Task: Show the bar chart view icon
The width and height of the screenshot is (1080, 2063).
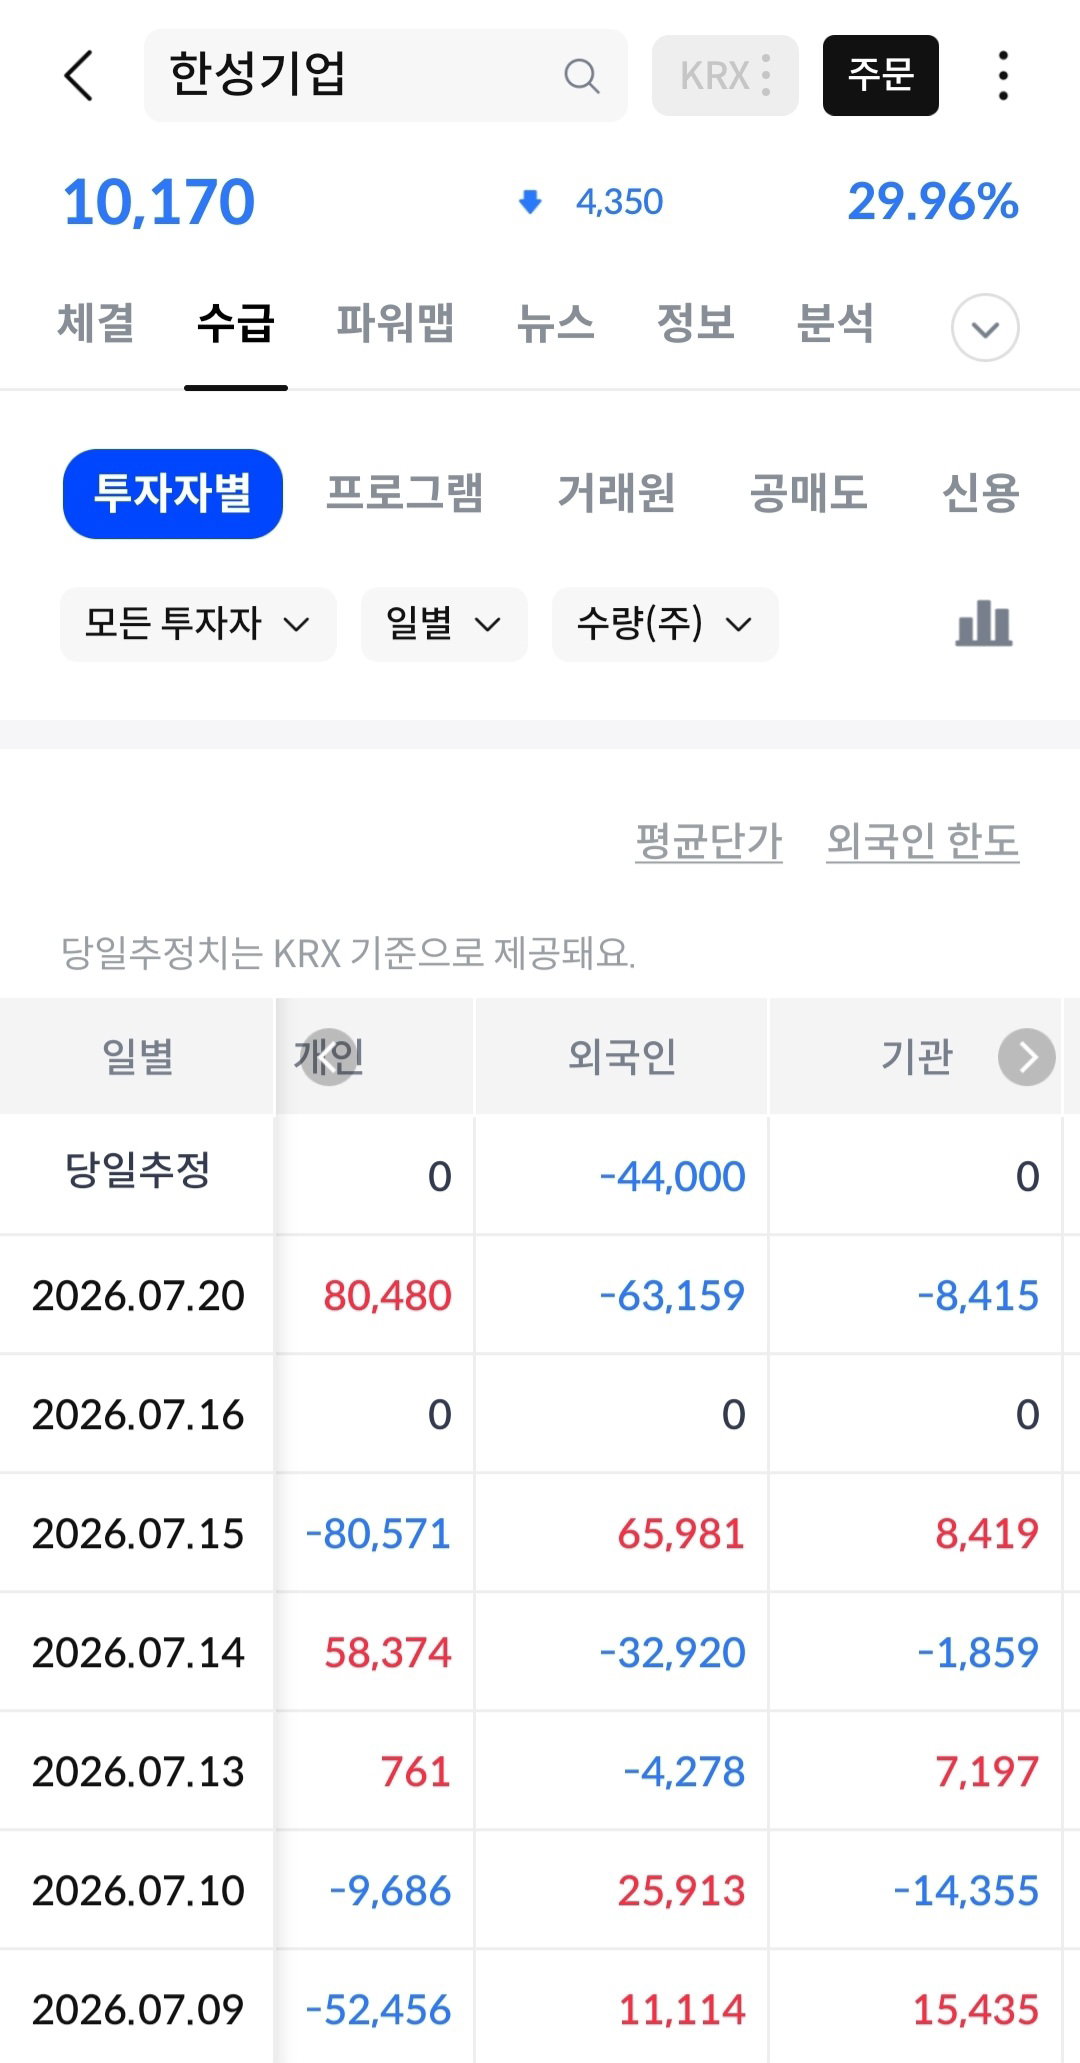Action: [x=984, y=623]
